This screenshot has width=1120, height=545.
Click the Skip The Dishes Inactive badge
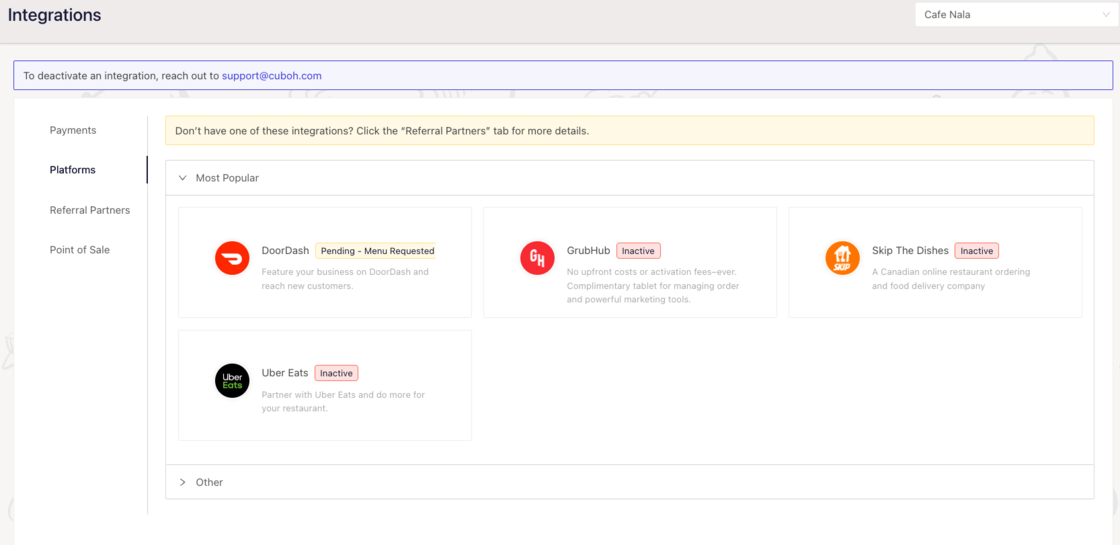pos(976,251)
